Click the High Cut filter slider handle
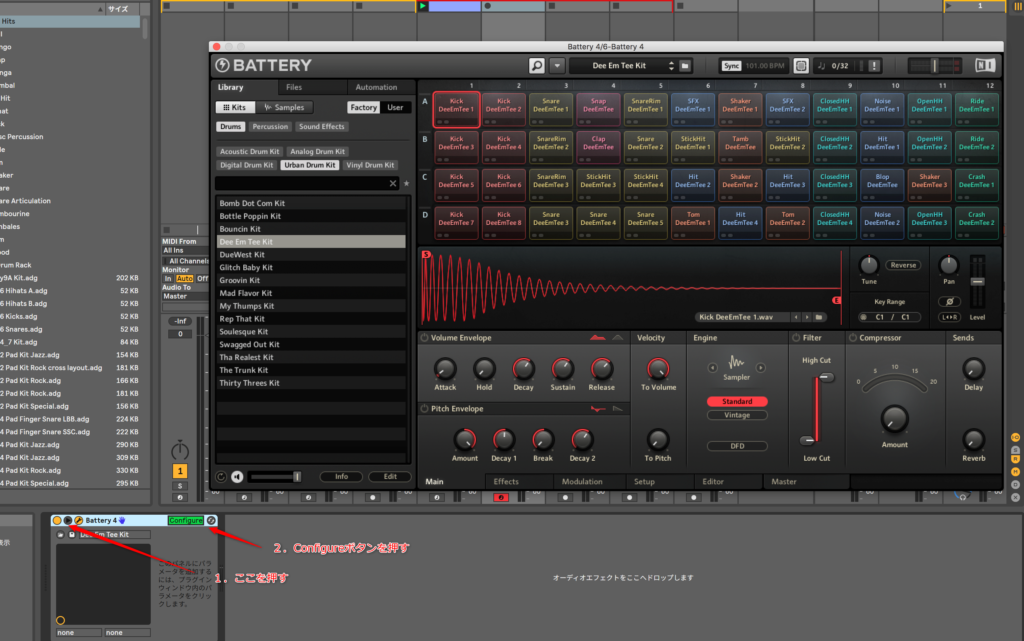The height and width of the screenshot is (641, 1024). tap(825, 378)
